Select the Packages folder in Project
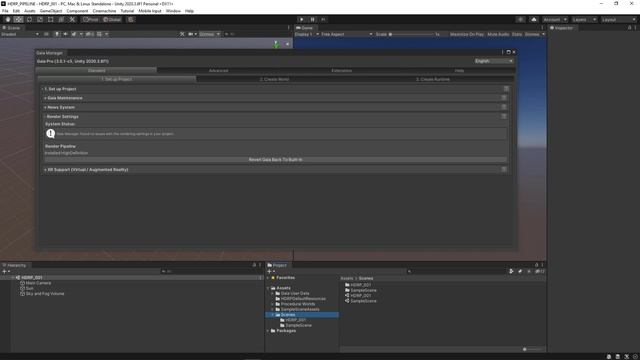Image resolution: width=640 pixels, height=360 pixels. [286, 331]
